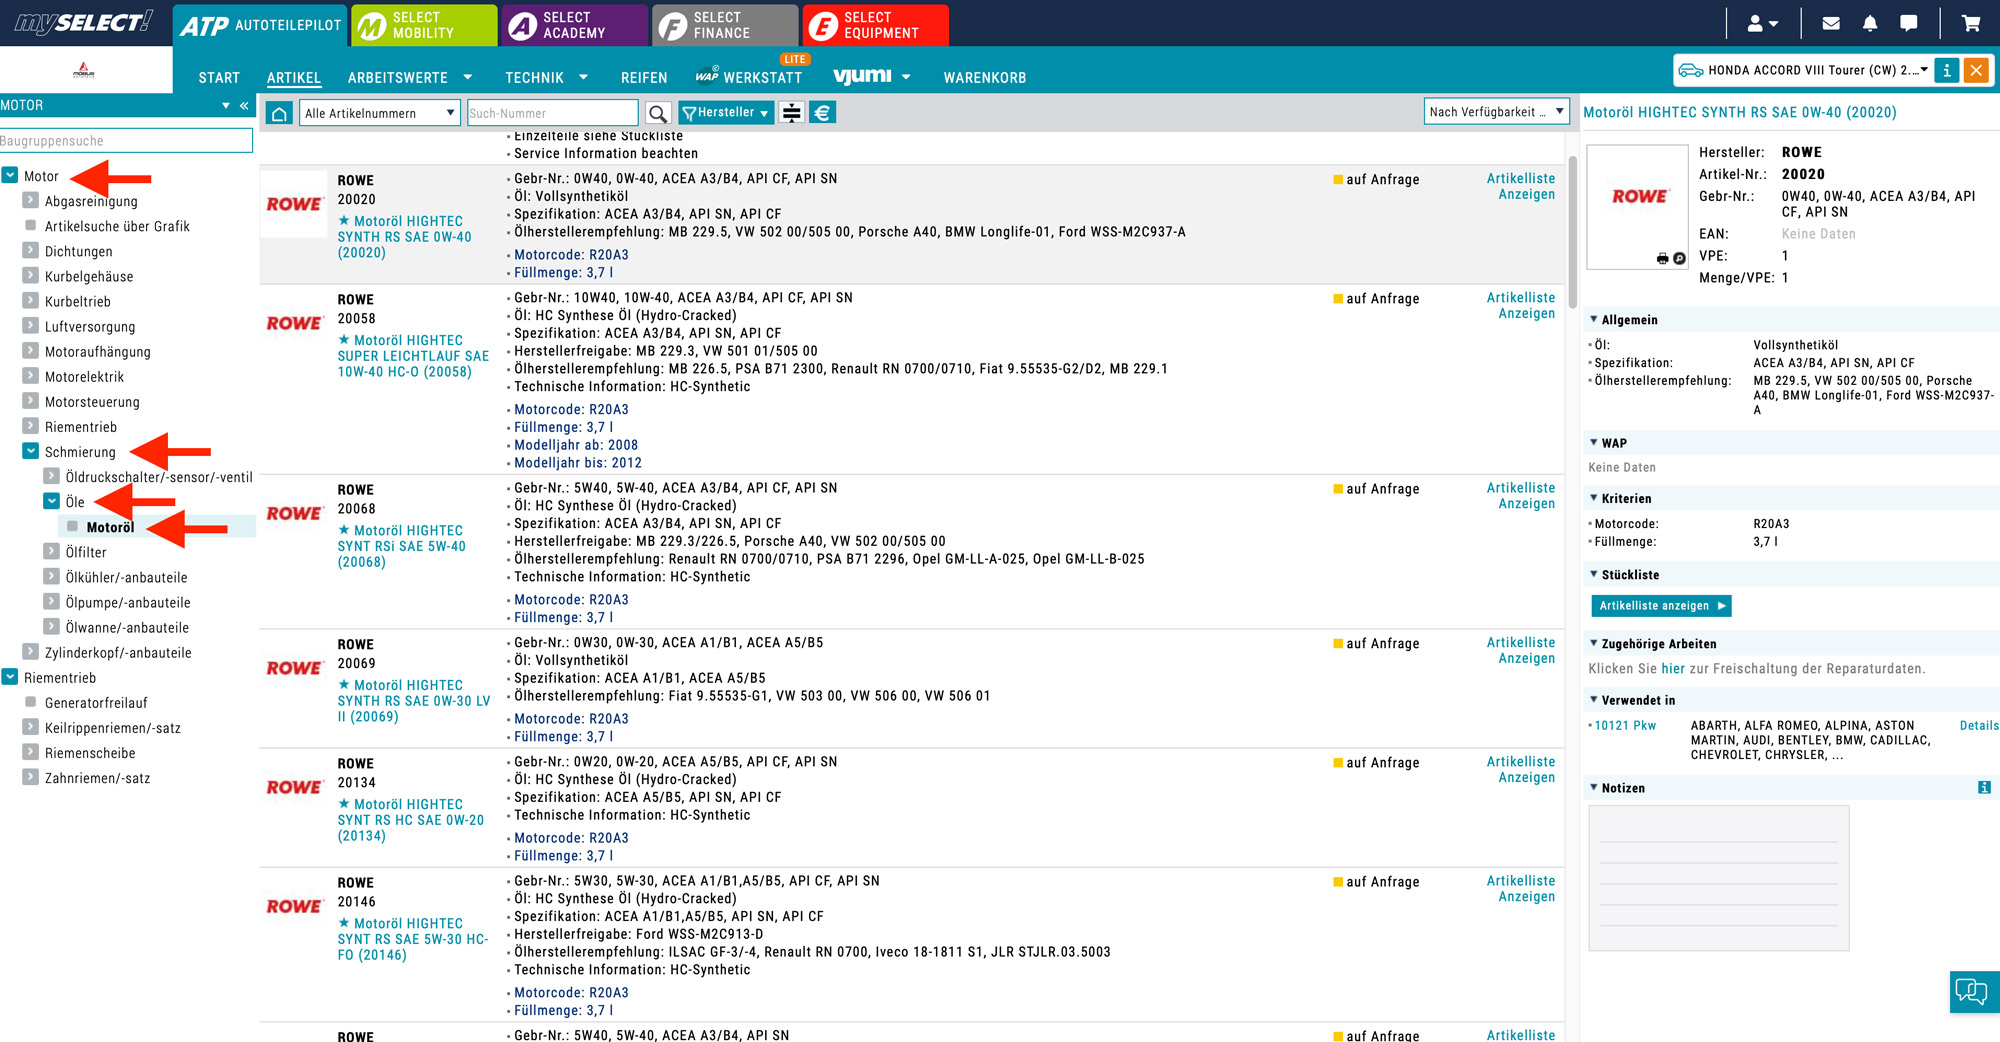2000x1042 pixels.
Task: Open the MOTOR panel dropdown arrow
Action: click(x=226, y=105)
